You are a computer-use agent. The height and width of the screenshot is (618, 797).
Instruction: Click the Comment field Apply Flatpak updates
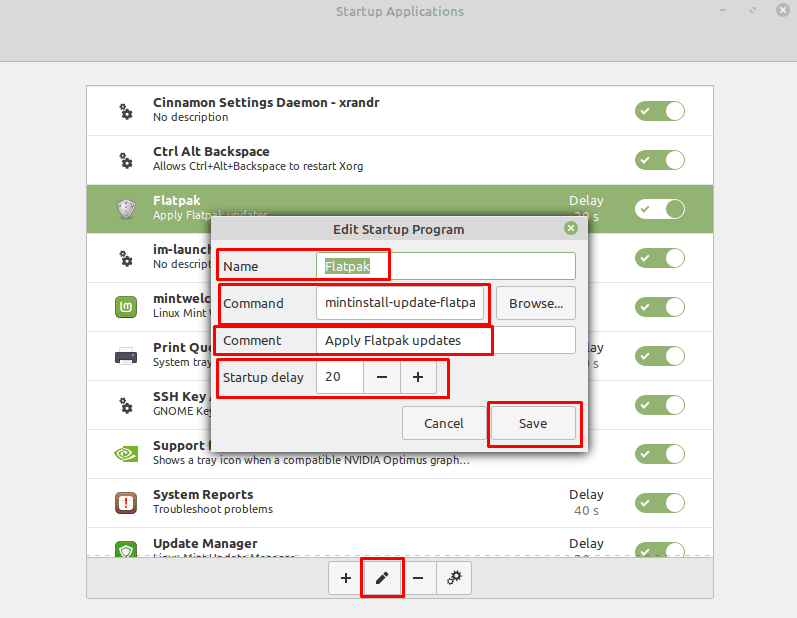pyautogui.click(x=446, y=340)
